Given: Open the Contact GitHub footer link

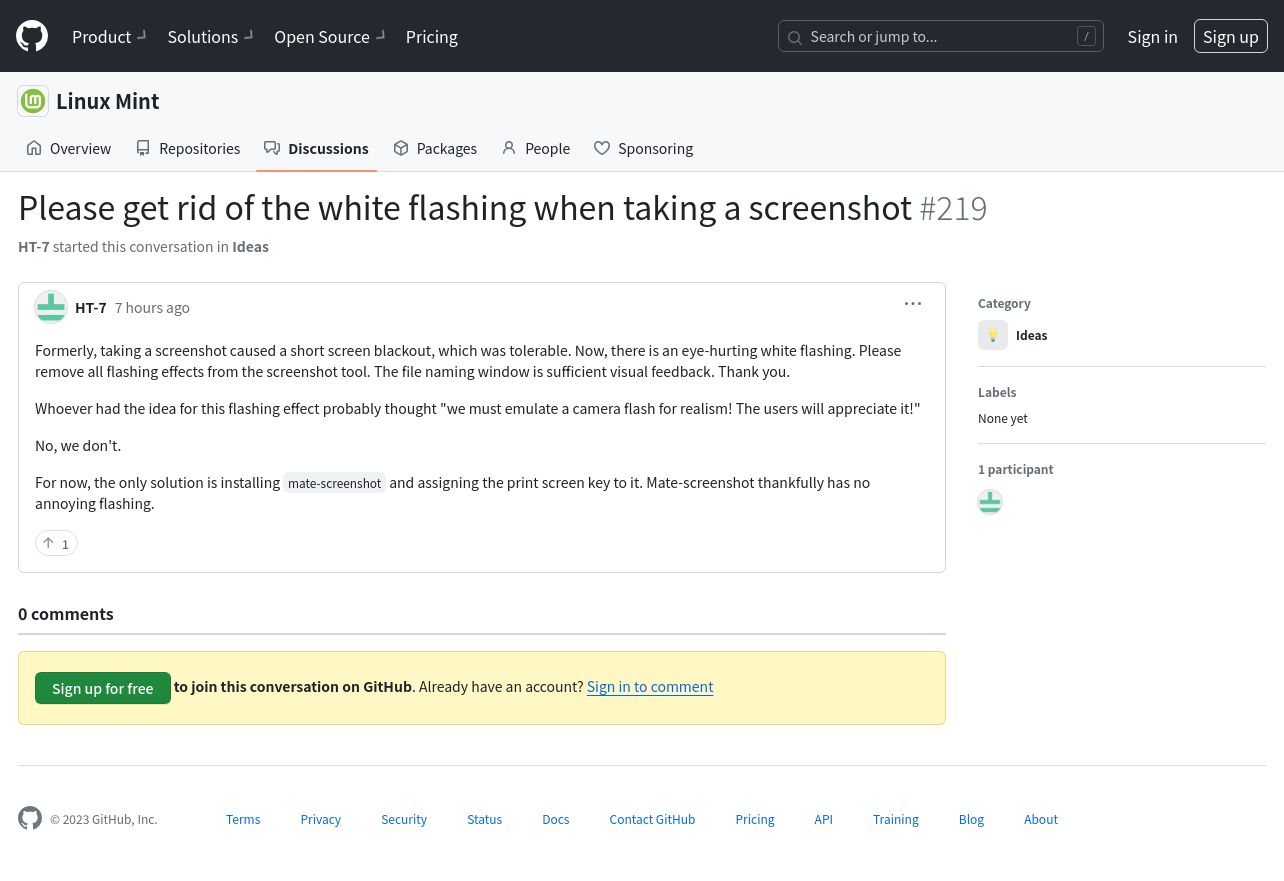Looking at the screenshot, I should (x=652, y=819).
